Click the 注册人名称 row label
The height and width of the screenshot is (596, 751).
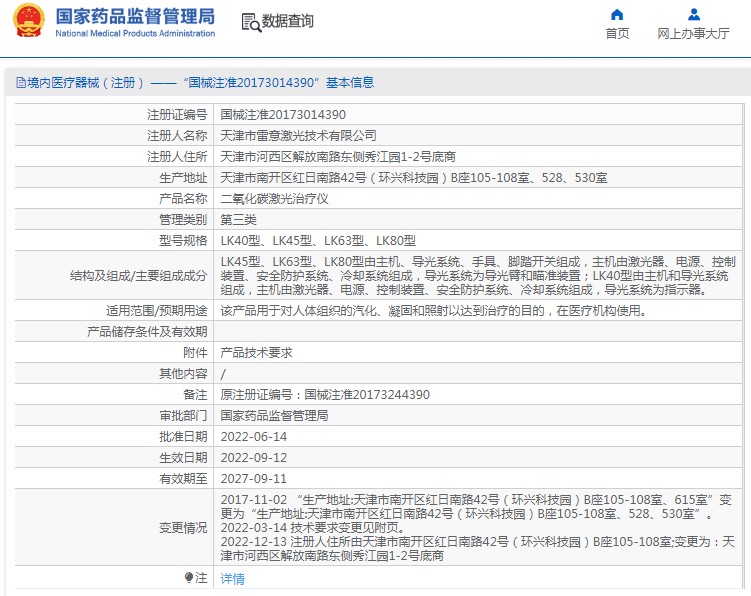click(x=177, y=136)
